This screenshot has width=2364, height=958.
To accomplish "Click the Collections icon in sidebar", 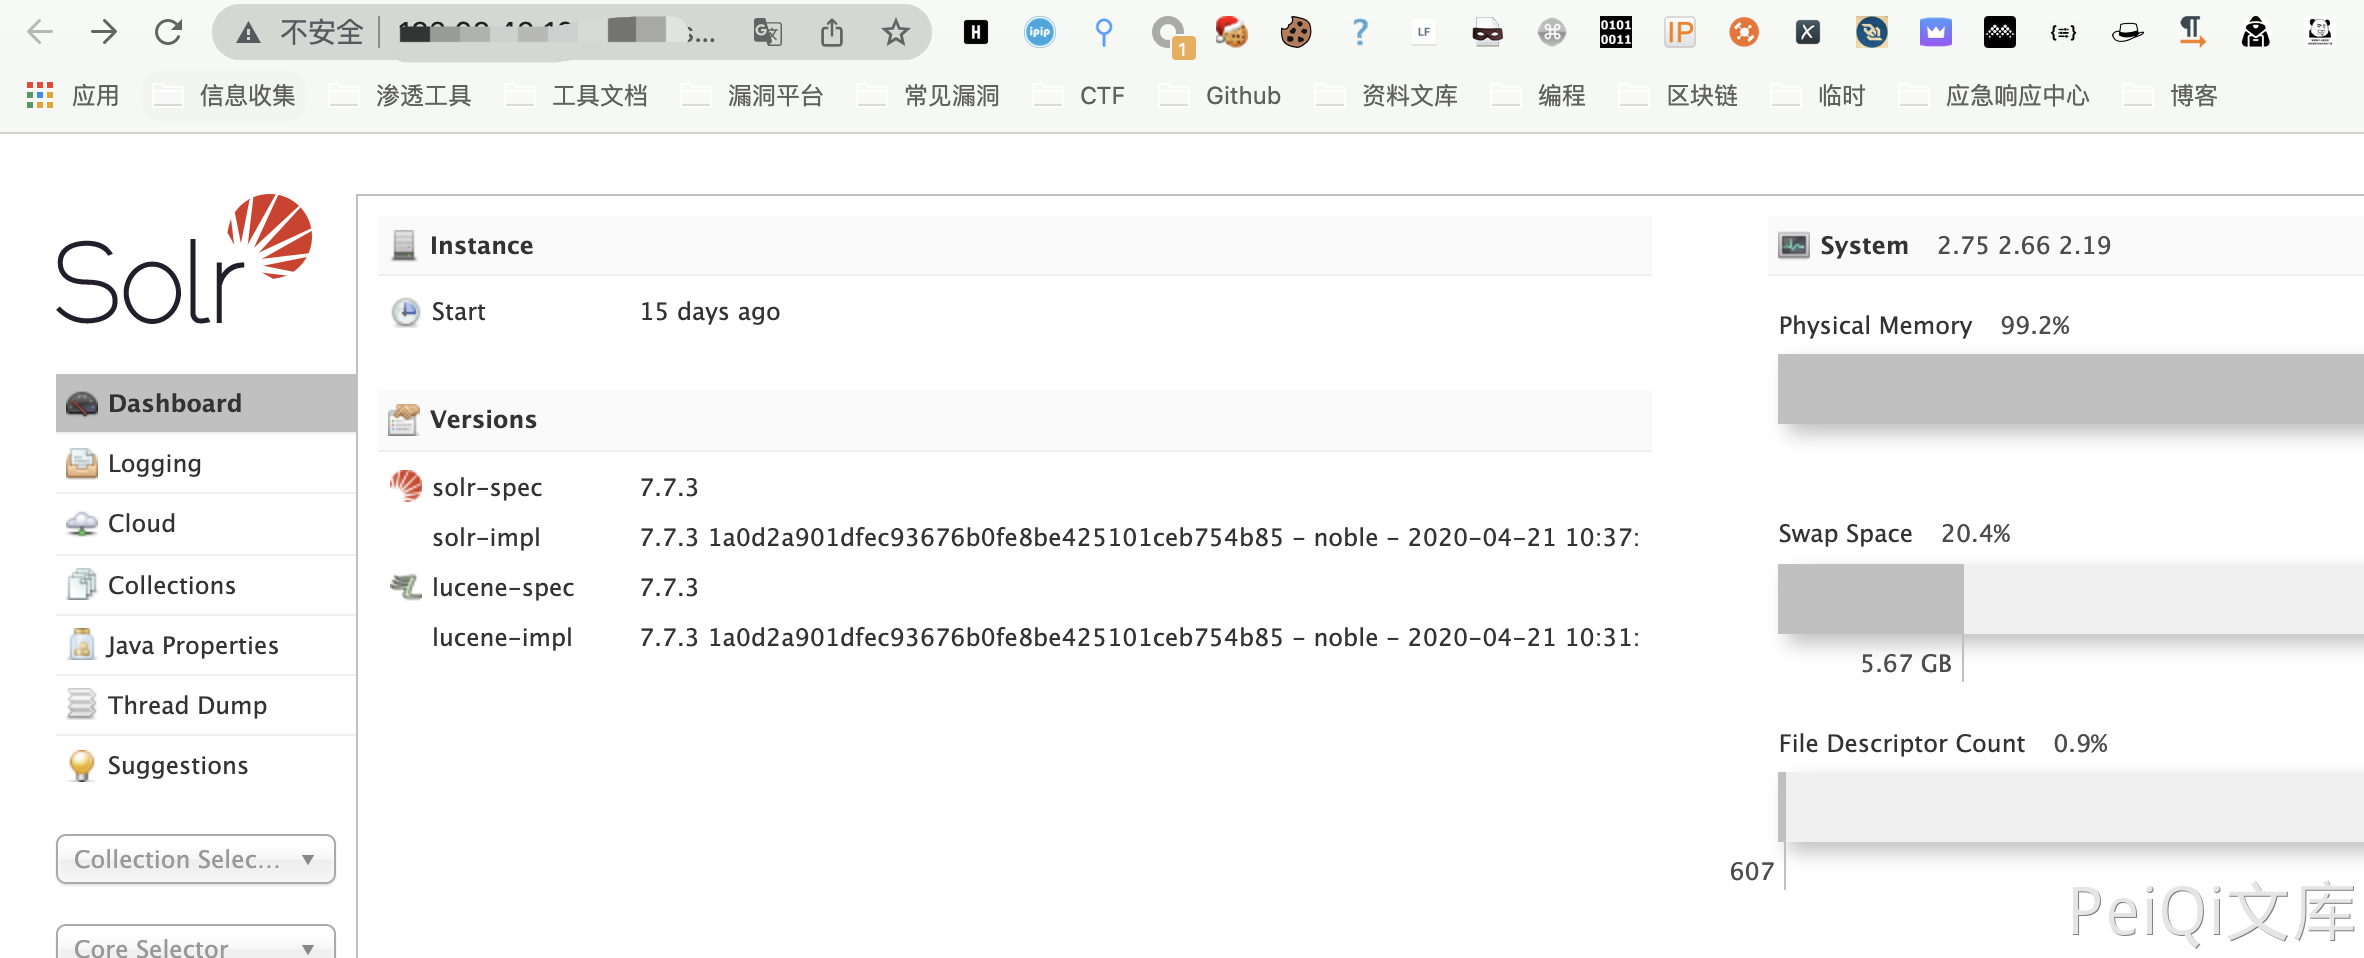I will [81, 585].
